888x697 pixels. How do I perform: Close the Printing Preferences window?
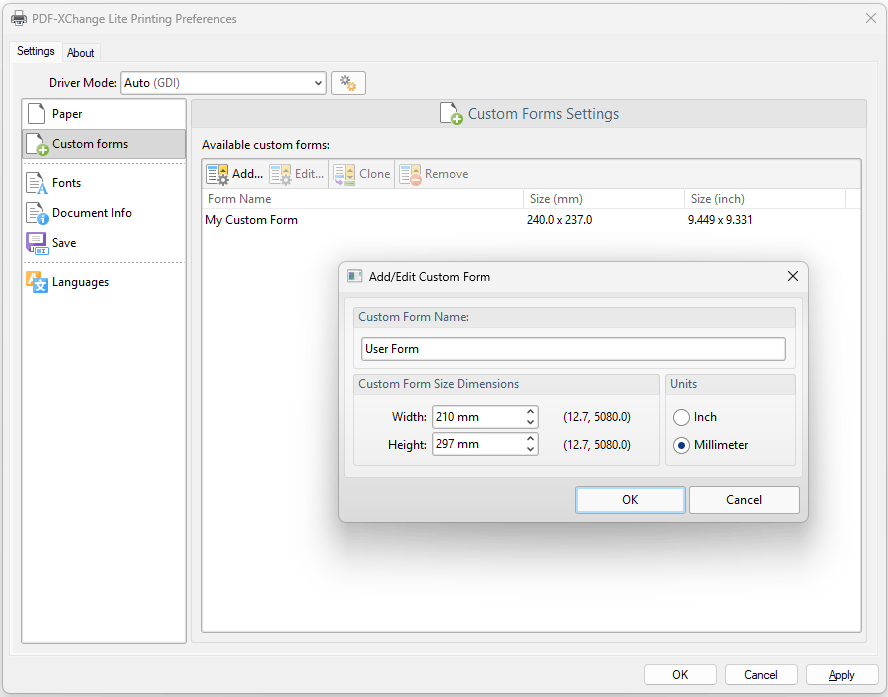870,19
